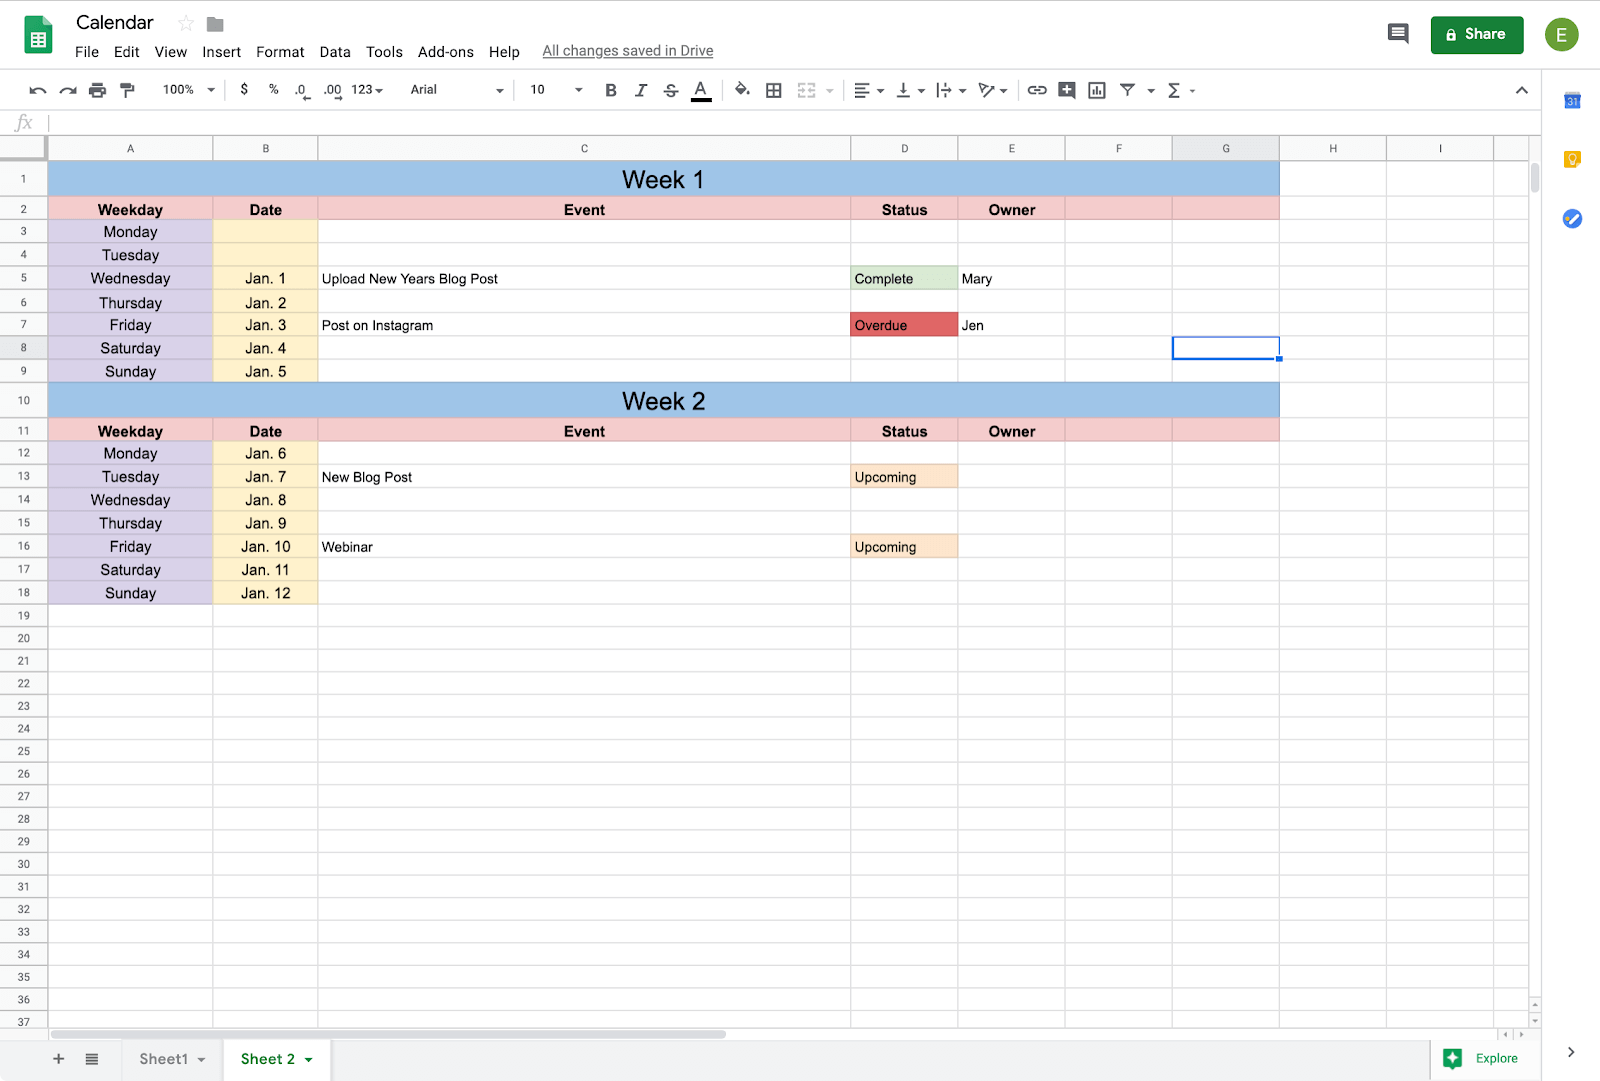Viewport: 1600px width, 1081px height.
Task: Open the All sheets list icon
Action: click(92, 1059)
